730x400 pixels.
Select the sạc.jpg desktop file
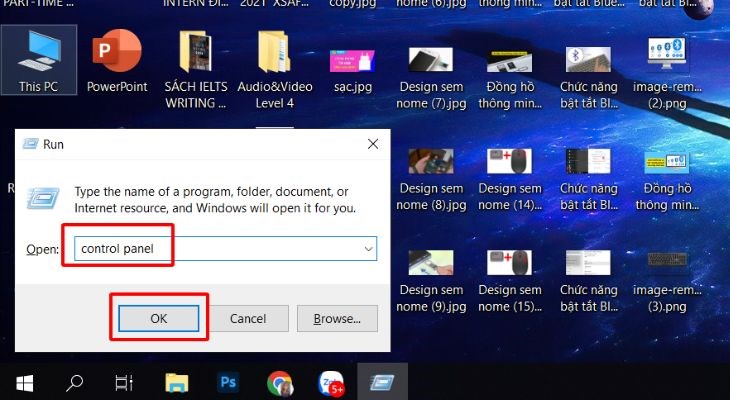[352, 70]
